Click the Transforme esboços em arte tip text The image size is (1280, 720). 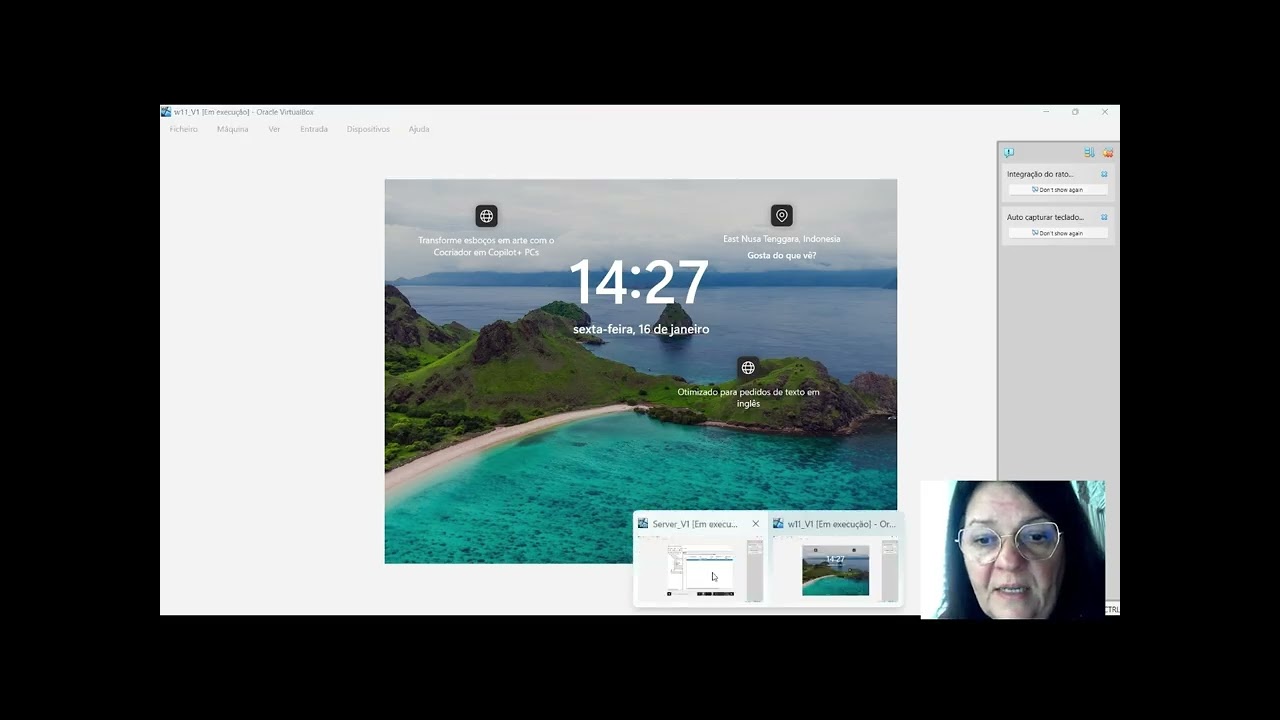tap(486, 246)
